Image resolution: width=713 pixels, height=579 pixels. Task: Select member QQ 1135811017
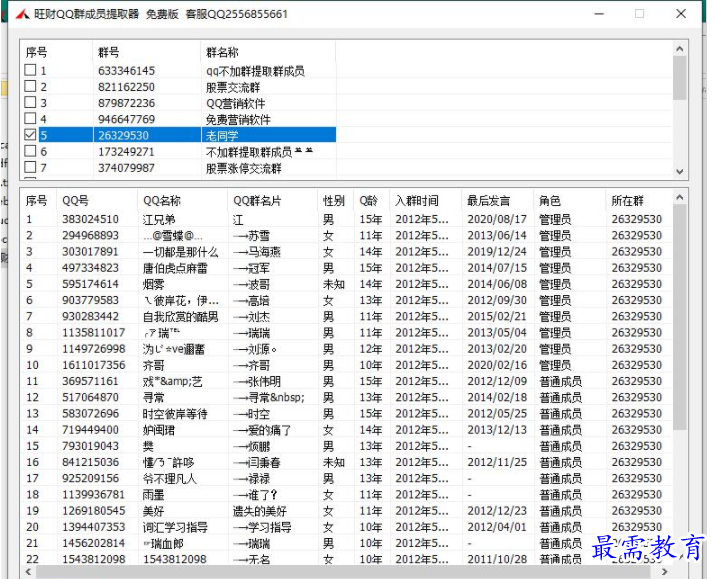(94, 333)
